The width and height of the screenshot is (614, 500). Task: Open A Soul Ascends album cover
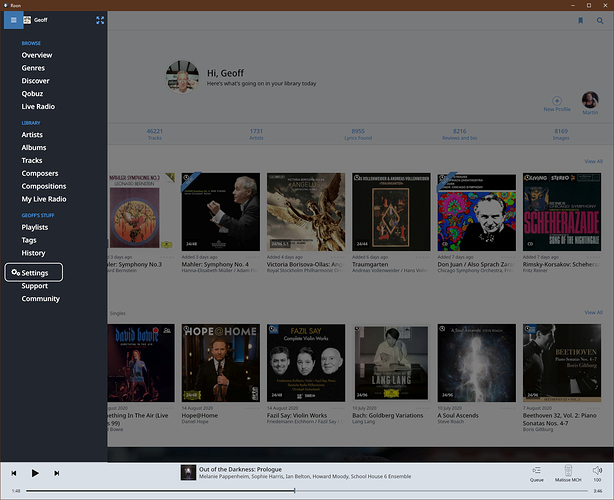point(477,363)
